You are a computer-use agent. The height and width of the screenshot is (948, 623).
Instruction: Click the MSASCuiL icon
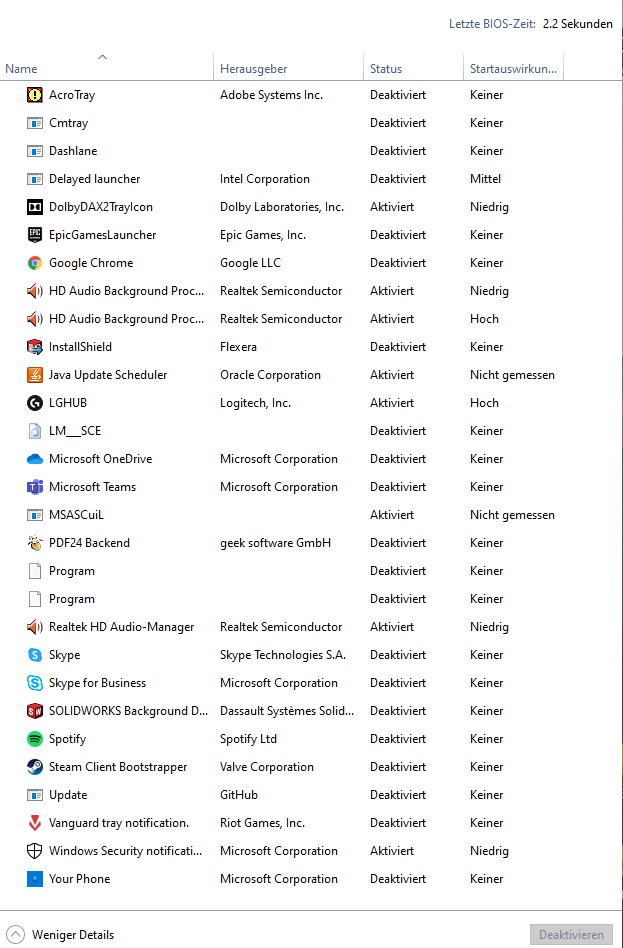tap(35, 515)
